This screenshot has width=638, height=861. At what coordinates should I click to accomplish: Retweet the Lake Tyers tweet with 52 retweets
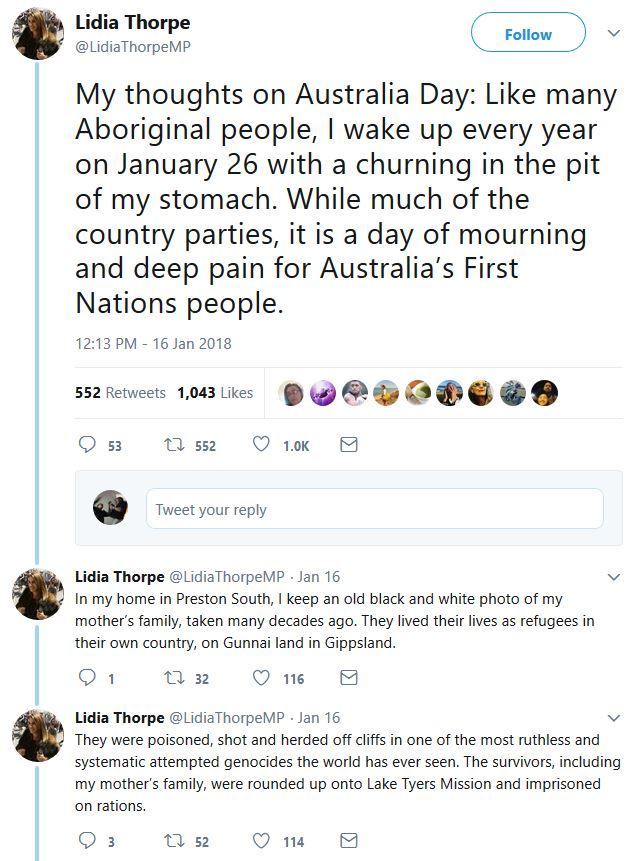click(x=174, y=841)
